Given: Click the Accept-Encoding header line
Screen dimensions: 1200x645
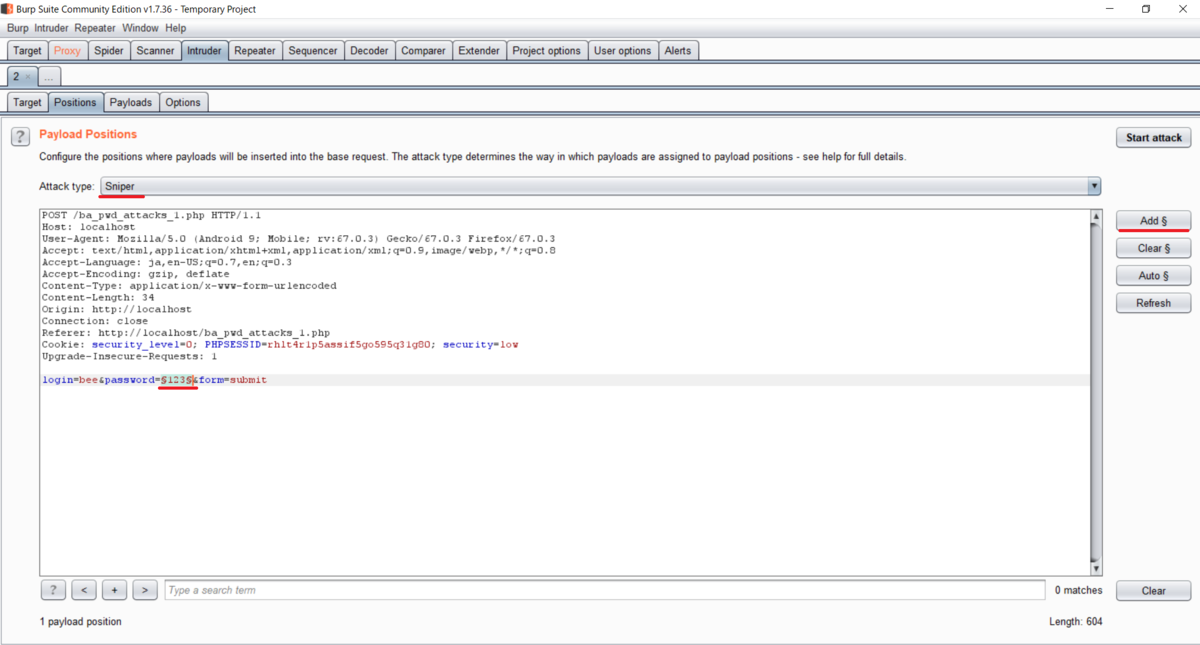Looking at the screenshot, I should click(135, 274).
